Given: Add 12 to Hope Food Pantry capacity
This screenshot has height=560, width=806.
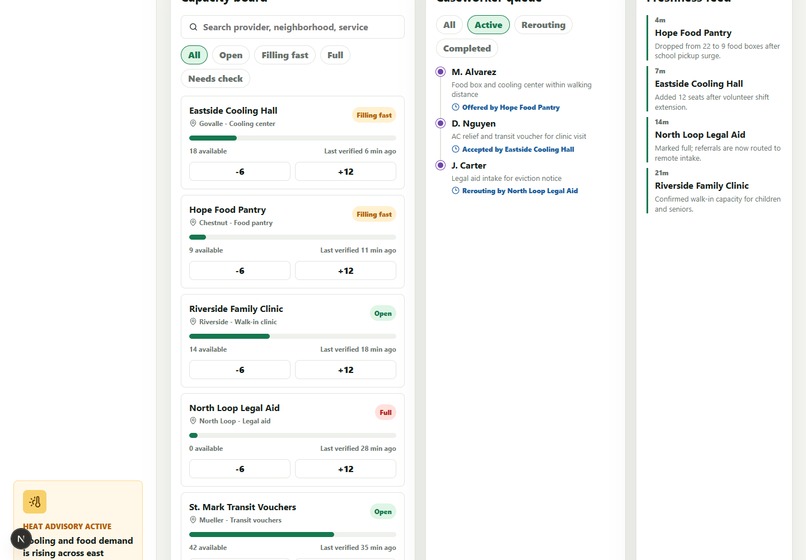Looking at the screenshot, I should pyautogui.click(x=345, y=271).
